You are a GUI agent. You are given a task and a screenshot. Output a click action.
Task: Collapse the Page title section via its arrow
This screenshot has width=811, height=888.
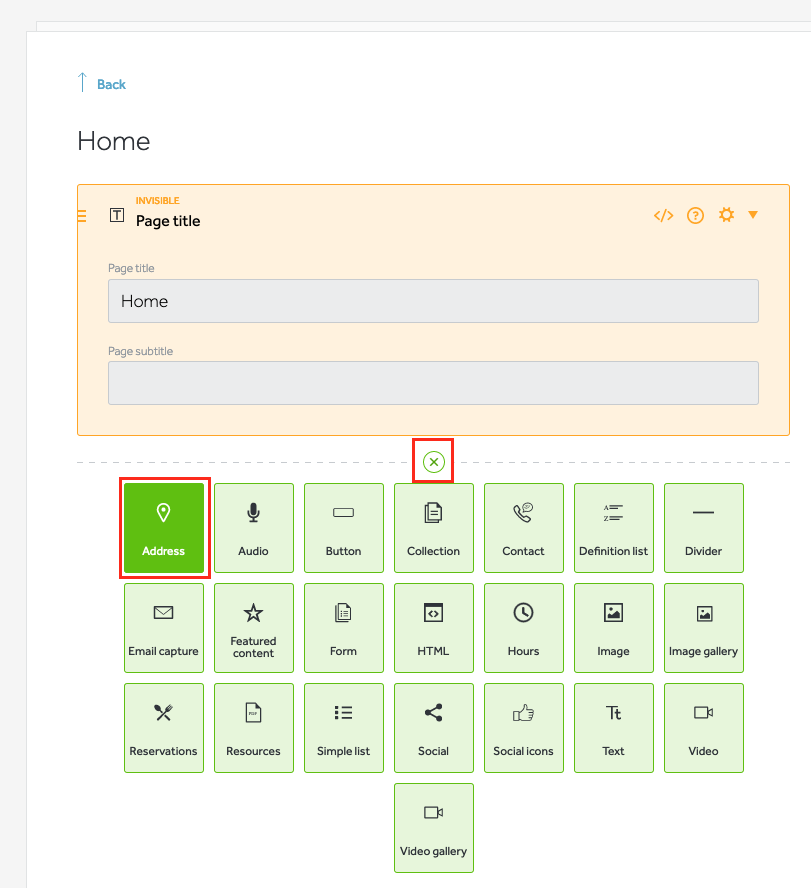pos(753,214)
